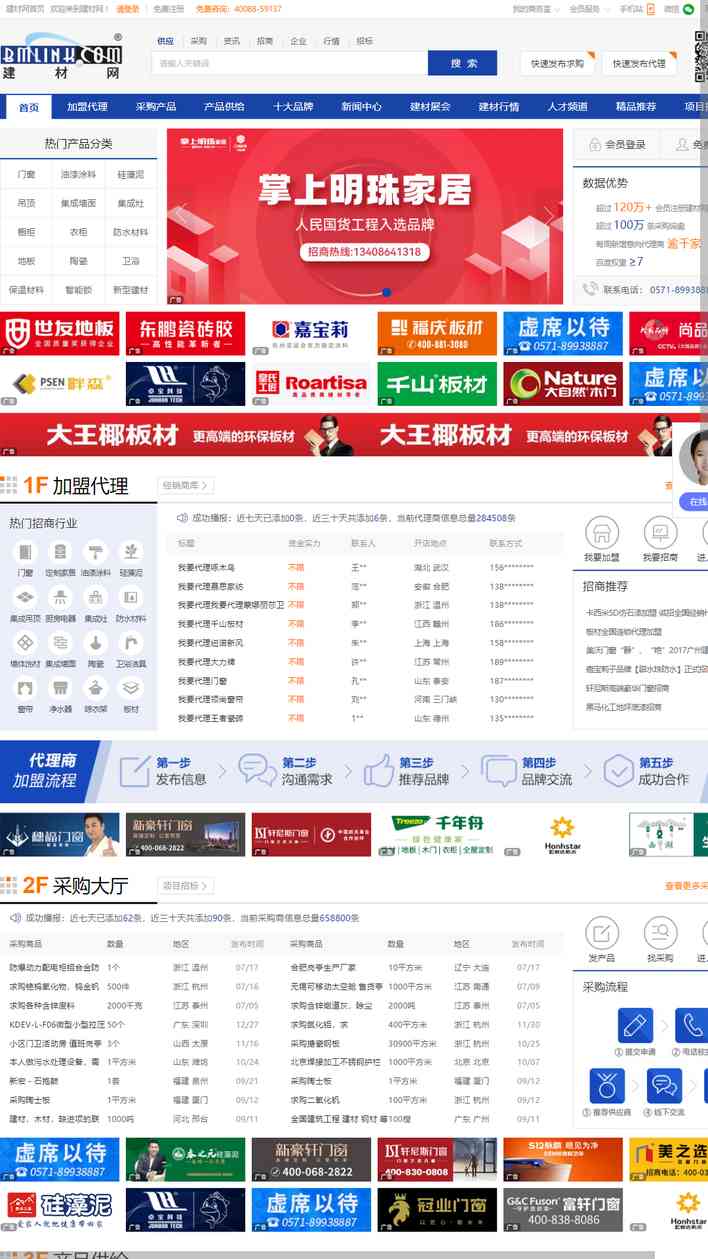Click 吊顶 in hot product categories

(26, 203)
